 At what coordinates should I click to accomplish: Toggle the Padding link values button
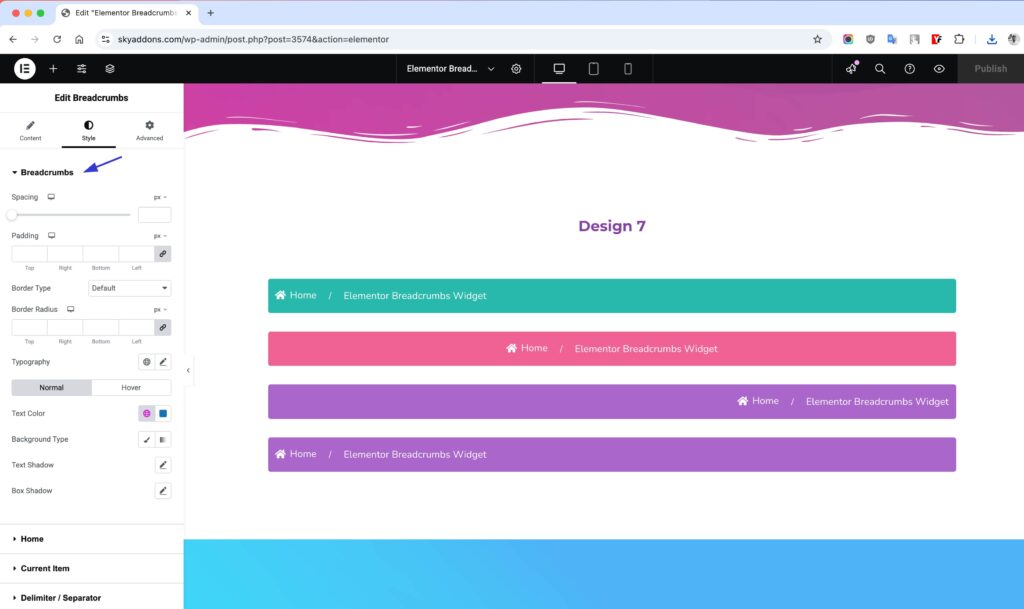[x=163, y=254]
